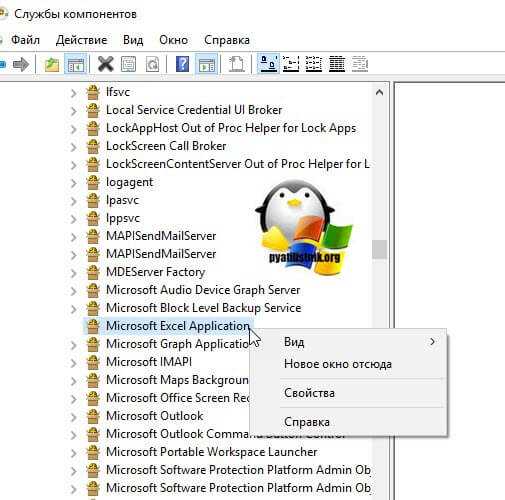The image size is (505, 500).
Task: Expand the LockScreen Call Broker node
Action: [x=74, y=147]
